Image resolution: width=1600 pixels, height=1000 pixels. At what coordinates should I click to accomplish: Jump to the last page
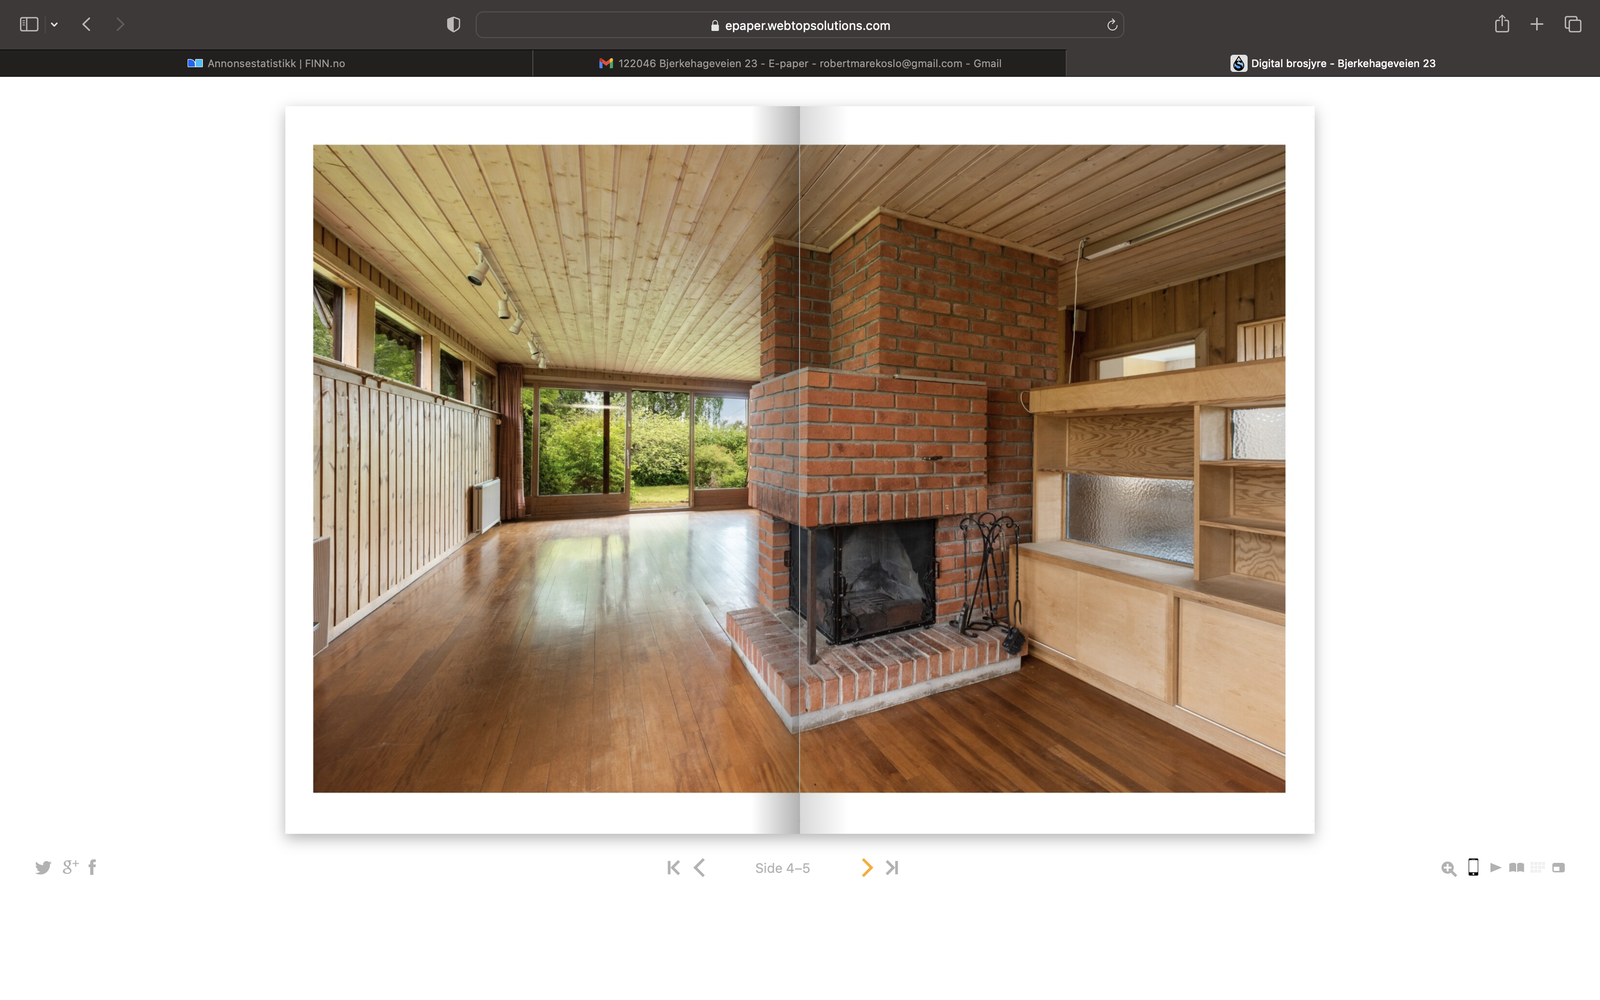892,868
